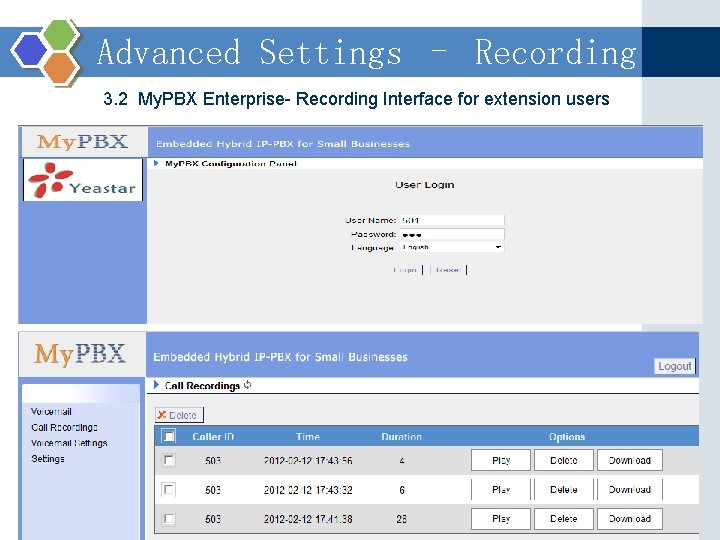Viewport: 720px width, 540px height.
Task: Open Voicemail Settings in the sidebar
Action: pos(69,443)
